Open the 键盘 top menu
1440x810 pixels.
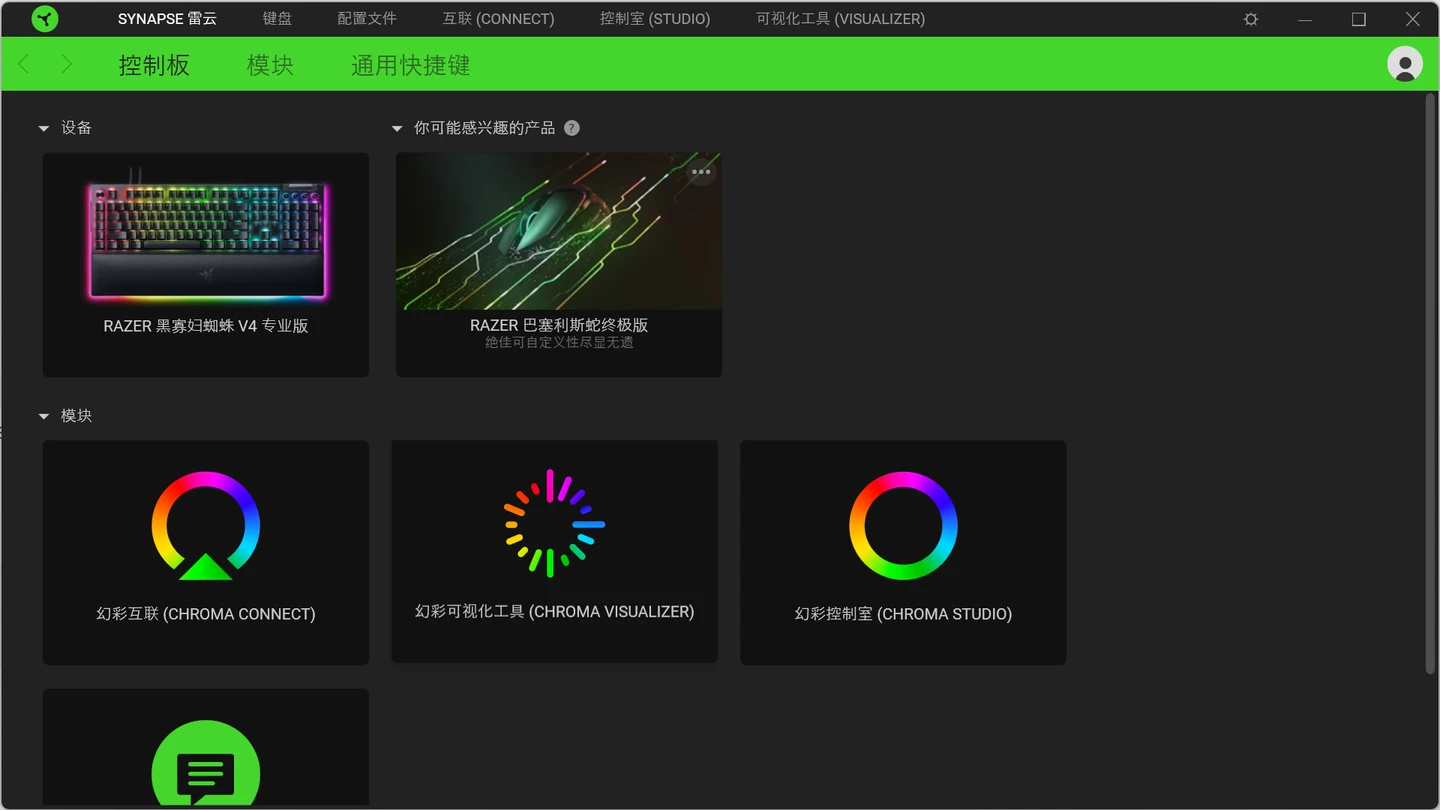pyautogui.click(x=277, y=19)
